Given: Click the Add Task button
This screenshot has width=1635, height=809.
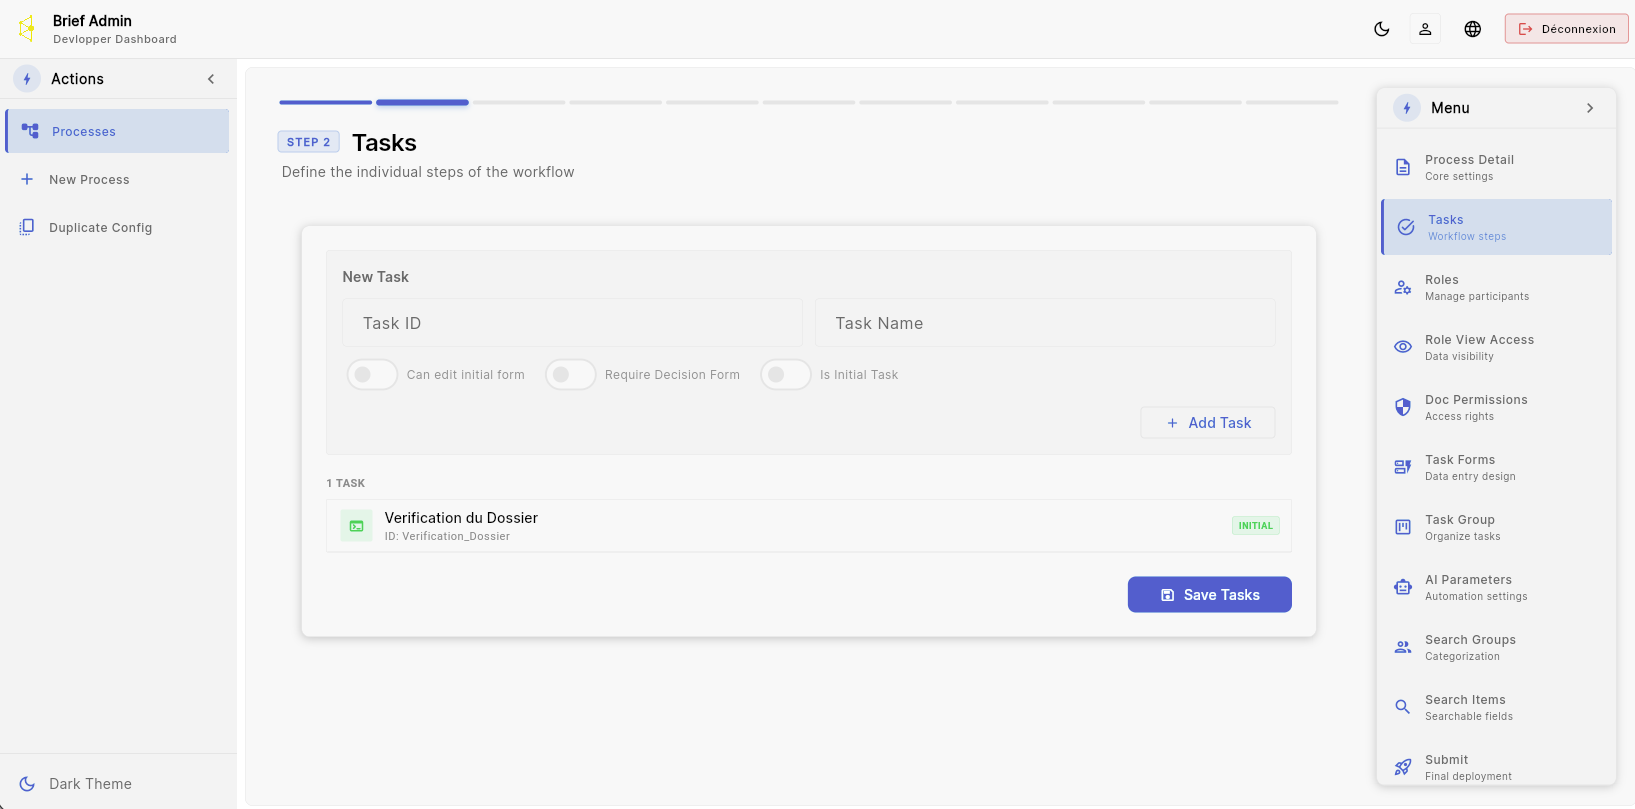Looking at the screenshot, I should click(1208, 423).
